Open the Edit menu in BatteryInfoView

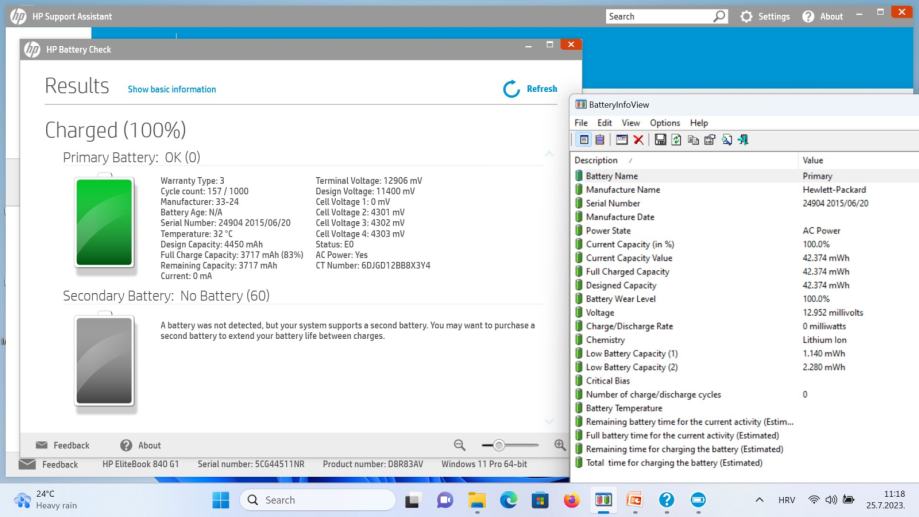604,123
